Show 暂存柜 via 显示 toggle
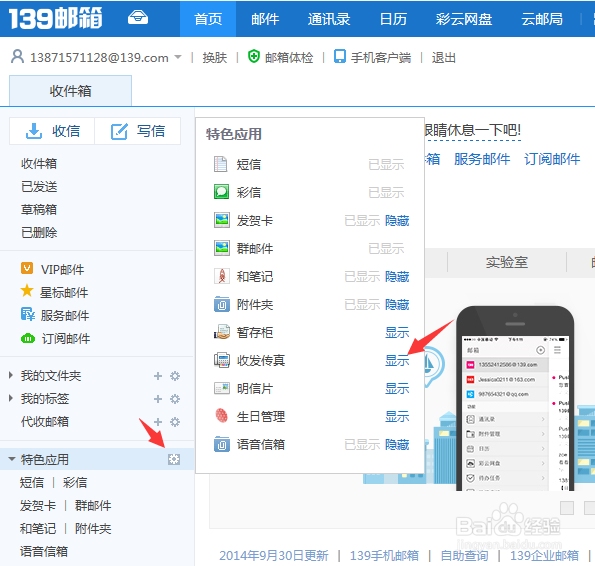 (x=397, y=333)
